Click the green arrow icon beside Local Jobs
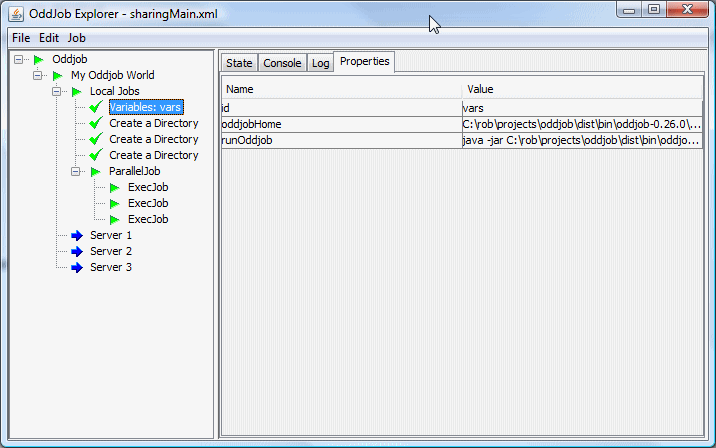Image resolution: width=716 pixels, height=448 pixels. click(x=77, y=92)
